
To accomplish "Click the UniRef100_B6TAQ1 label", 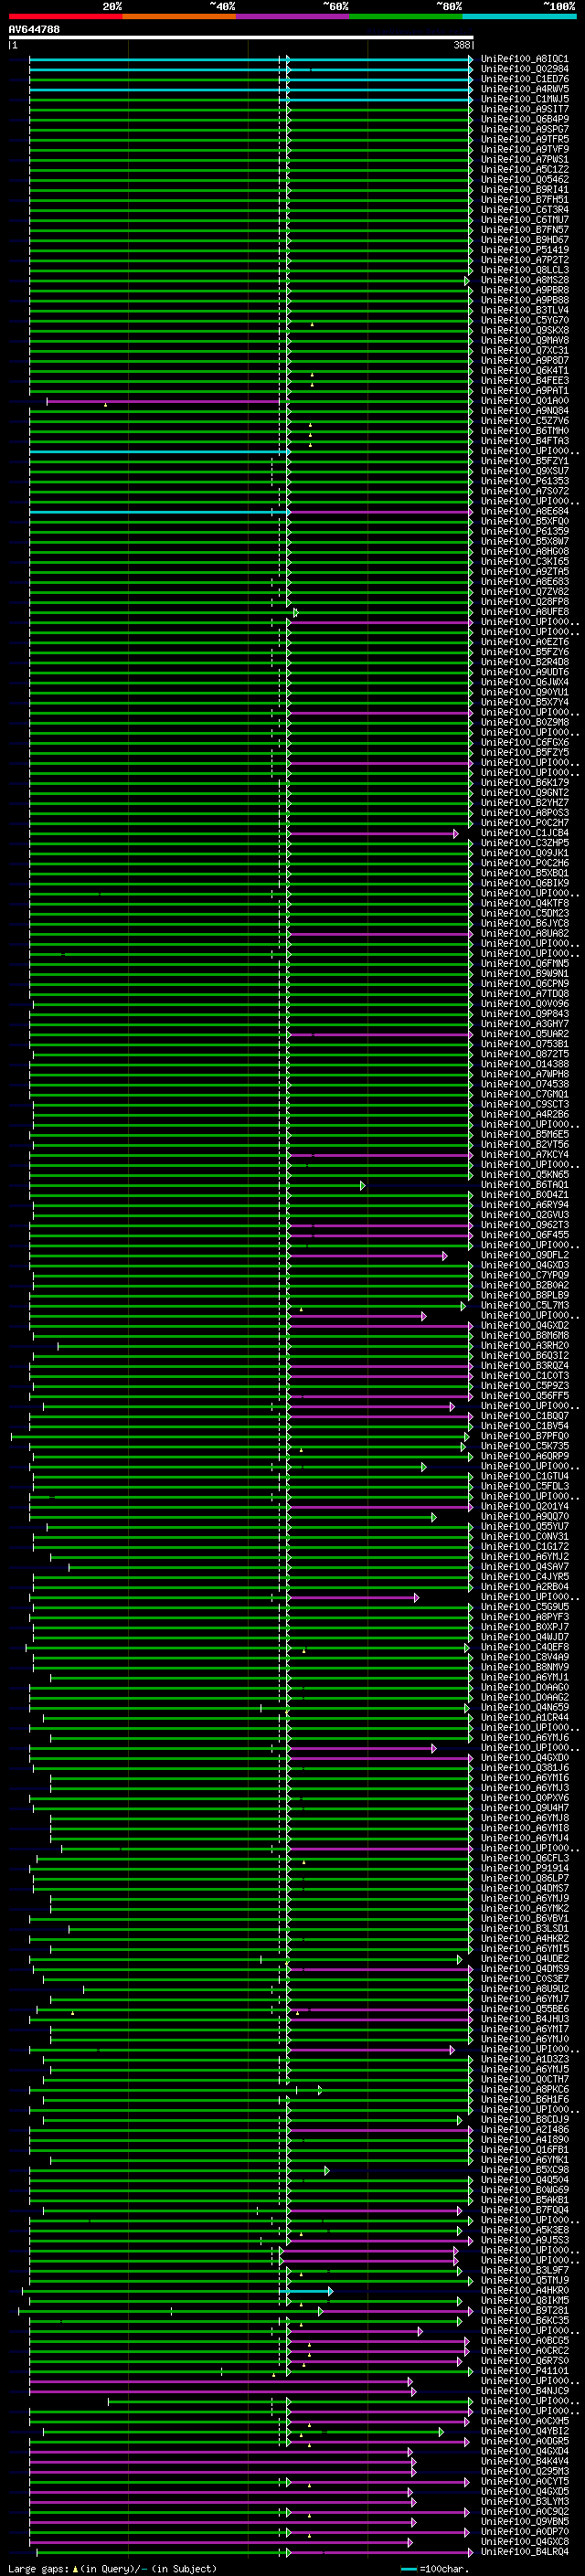I will 524,1185.
